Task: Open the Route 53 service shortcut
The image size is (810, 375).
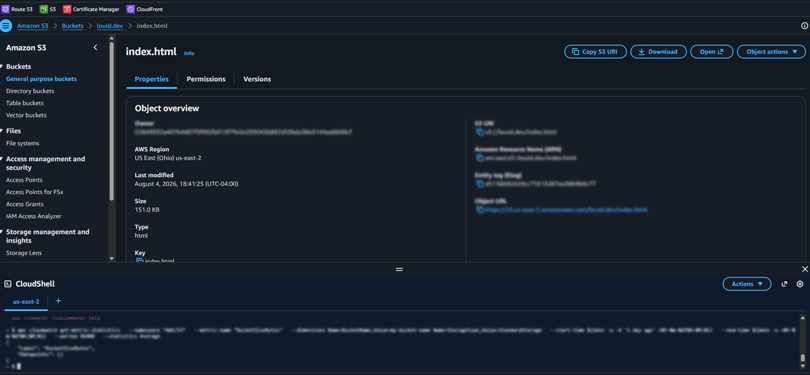Action: click(18, 9)
